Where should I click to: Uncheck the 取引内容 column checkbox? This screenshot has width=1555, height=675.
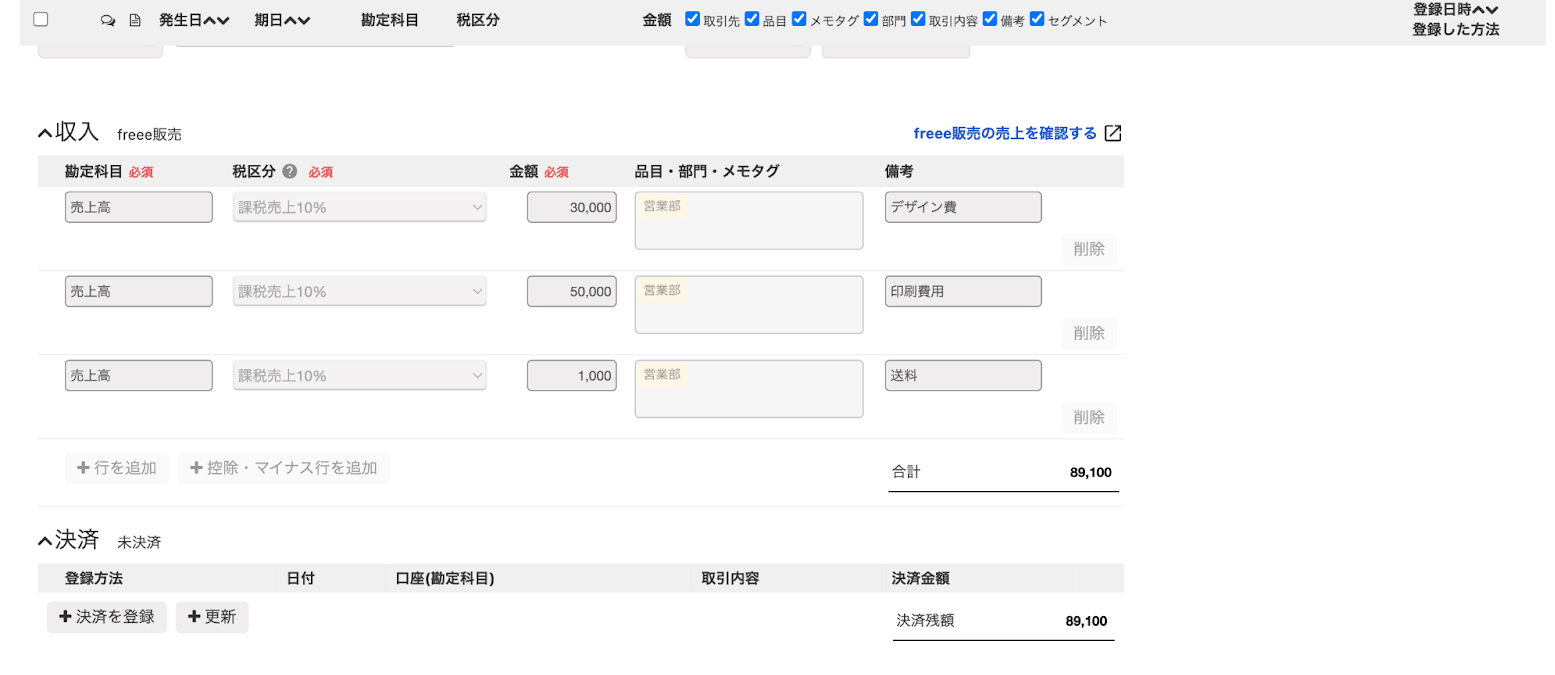[918, 18]
